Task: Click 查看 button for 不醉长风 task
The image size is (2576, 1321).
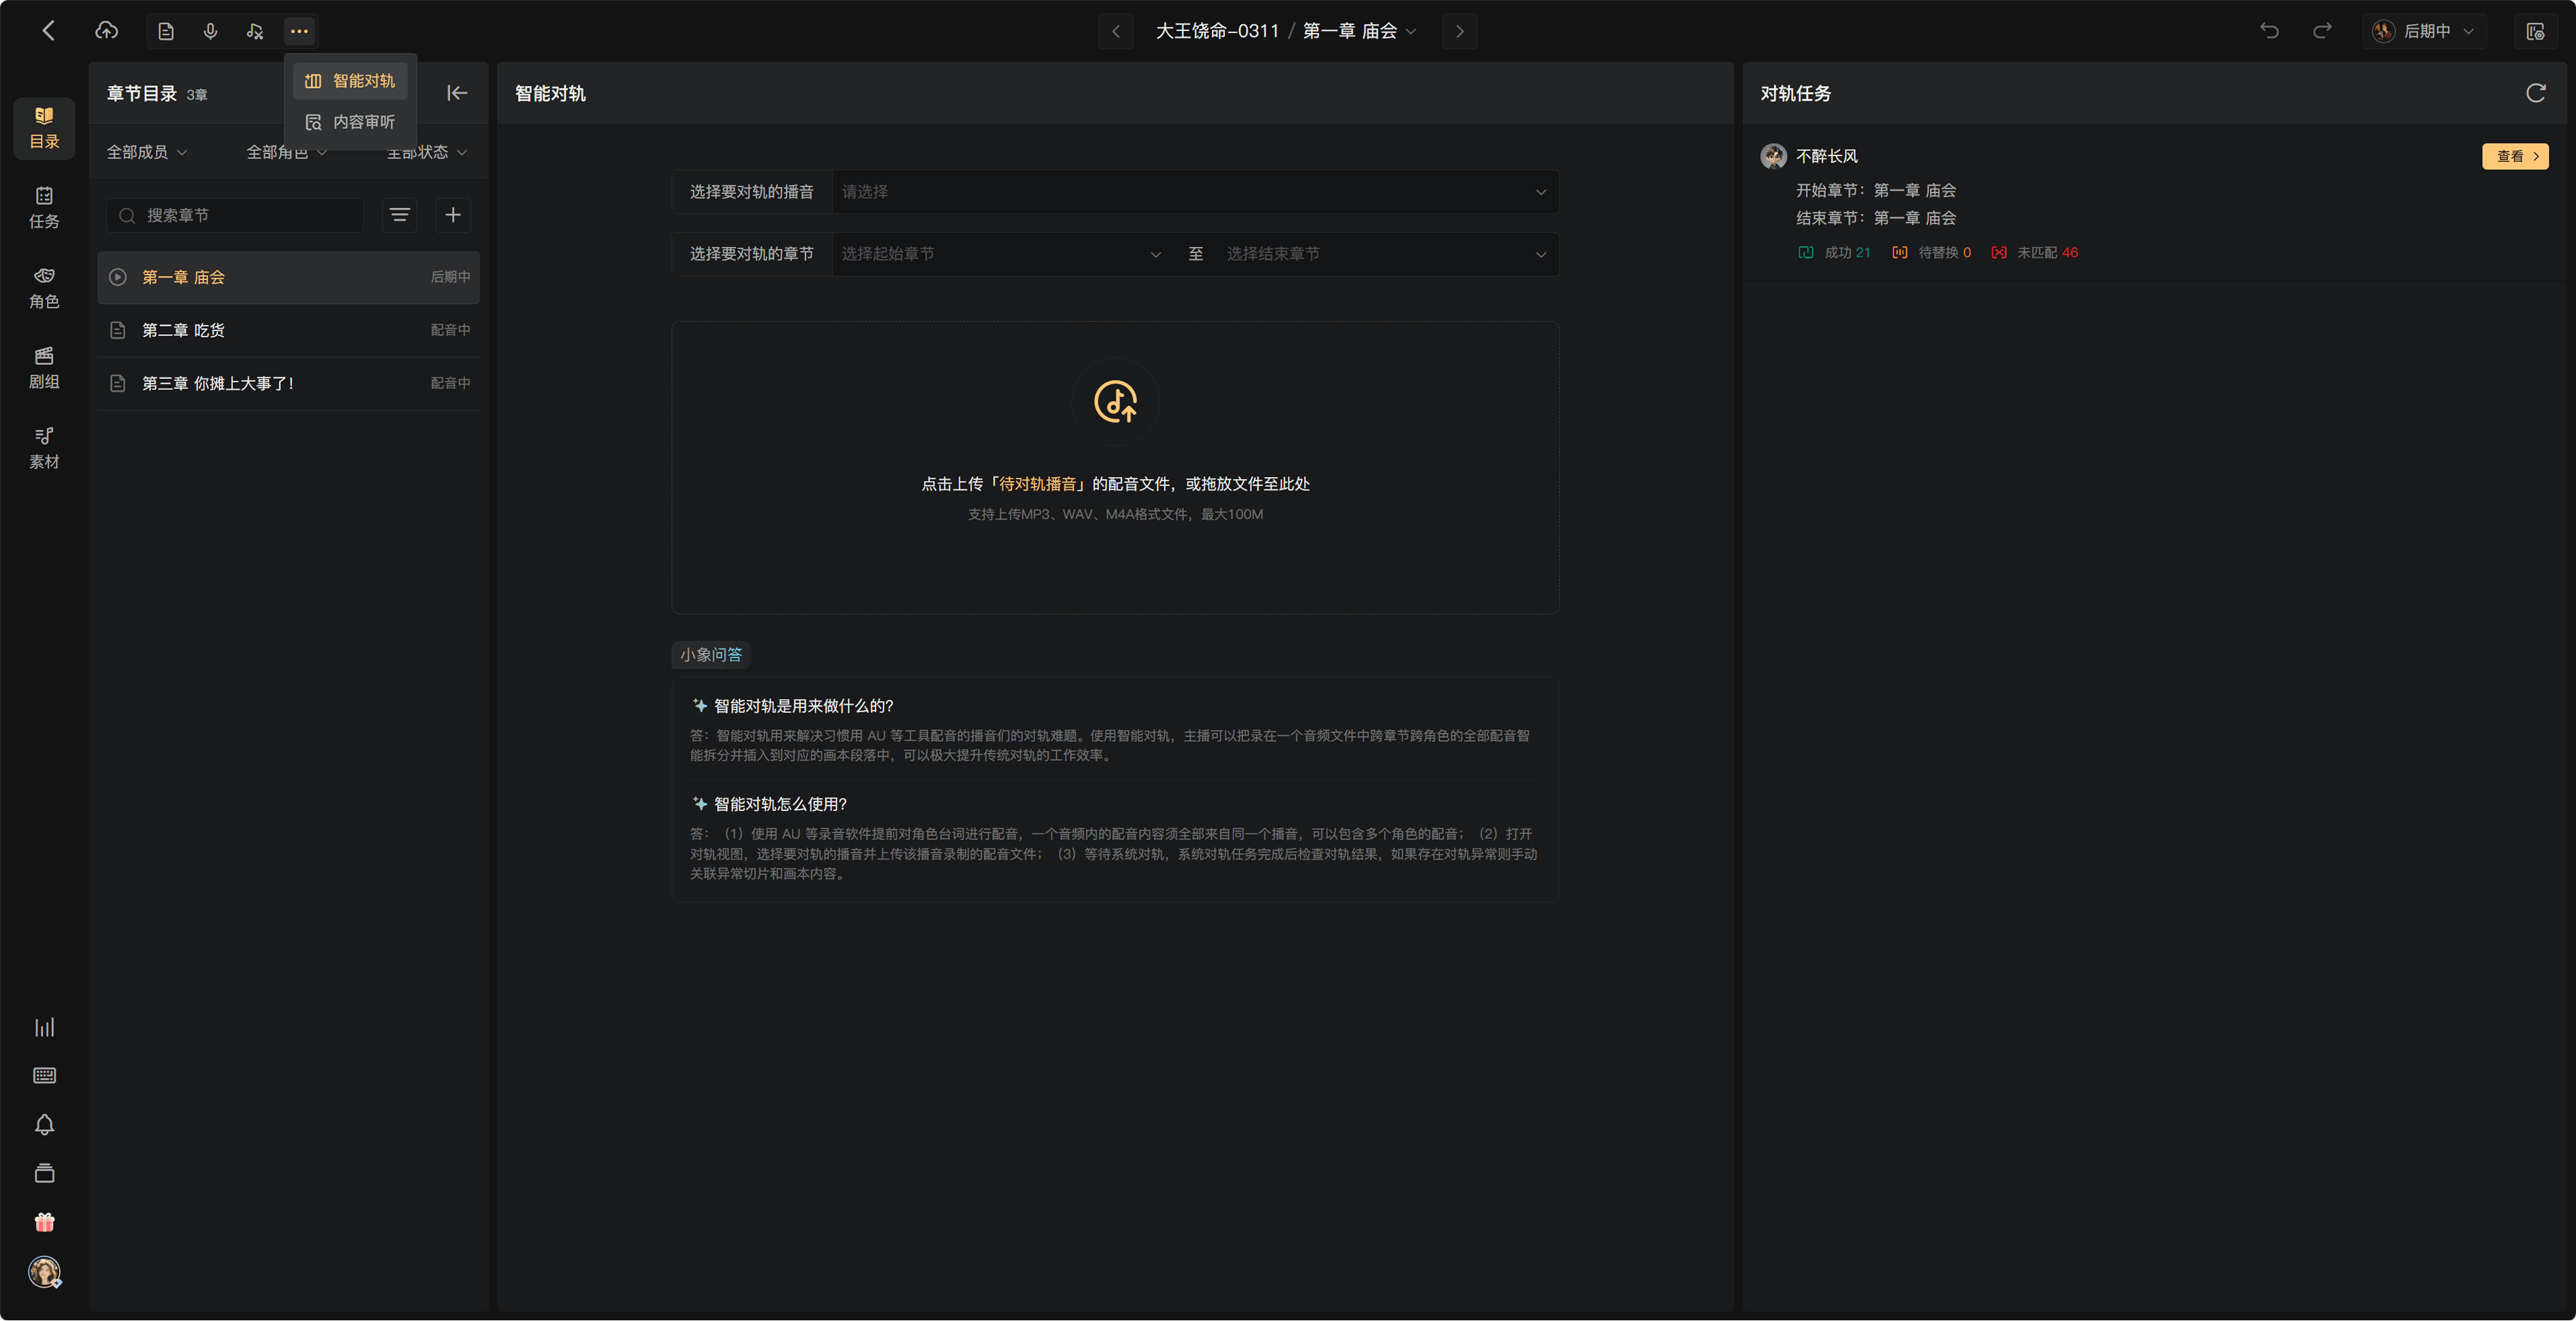Action: coord(2515,156)
